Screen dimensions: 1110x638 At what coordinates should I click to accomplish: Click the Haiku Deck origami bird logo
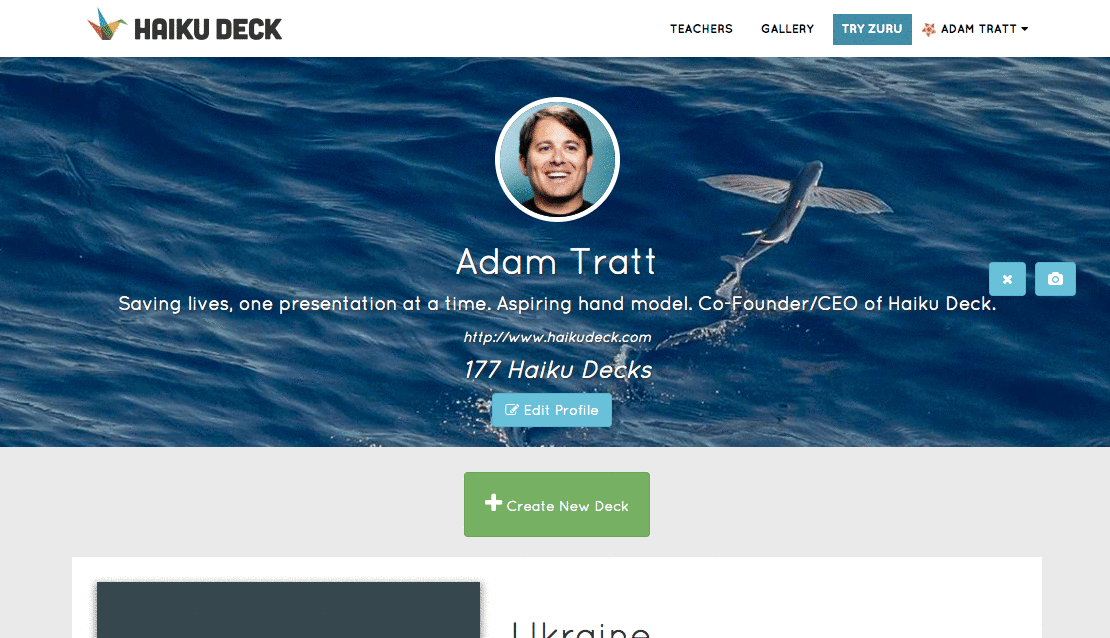[107, 25]
